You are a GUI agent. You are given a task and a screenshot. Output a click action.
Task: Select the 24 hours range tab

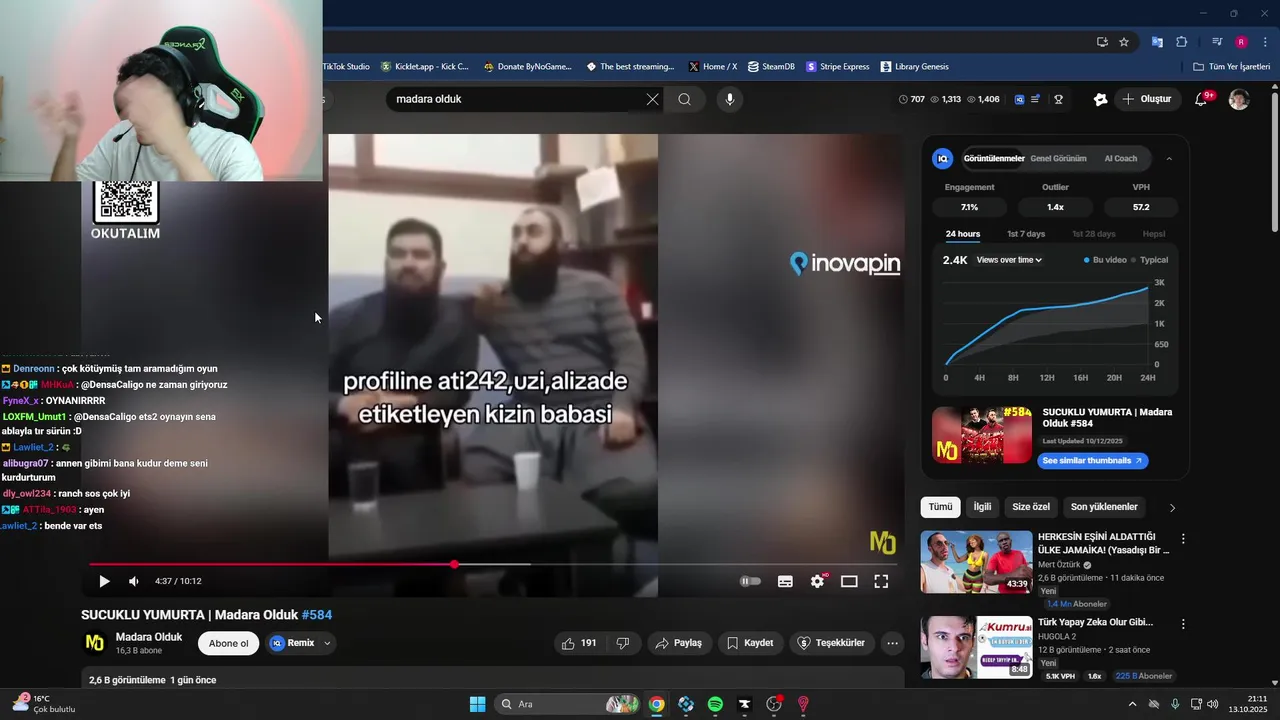pos(963,234)
